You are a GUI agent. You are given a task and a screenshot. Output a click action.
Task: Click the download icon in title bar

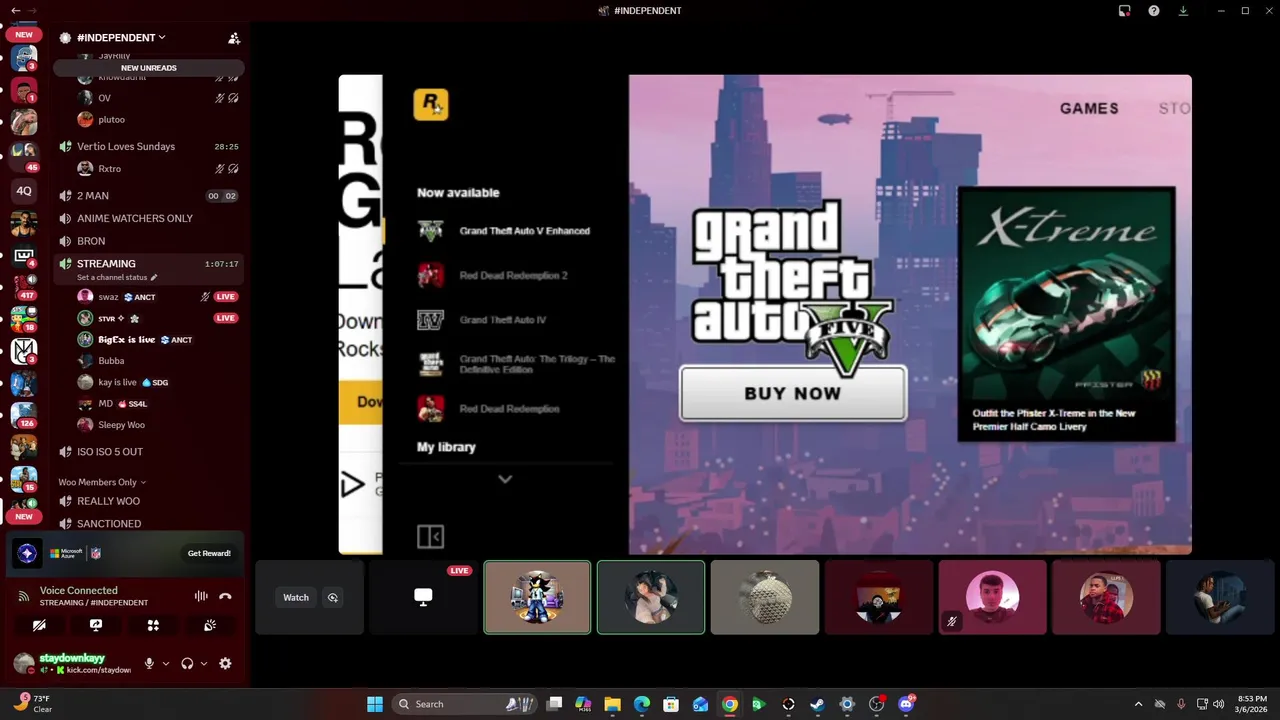pos(1183,11)
